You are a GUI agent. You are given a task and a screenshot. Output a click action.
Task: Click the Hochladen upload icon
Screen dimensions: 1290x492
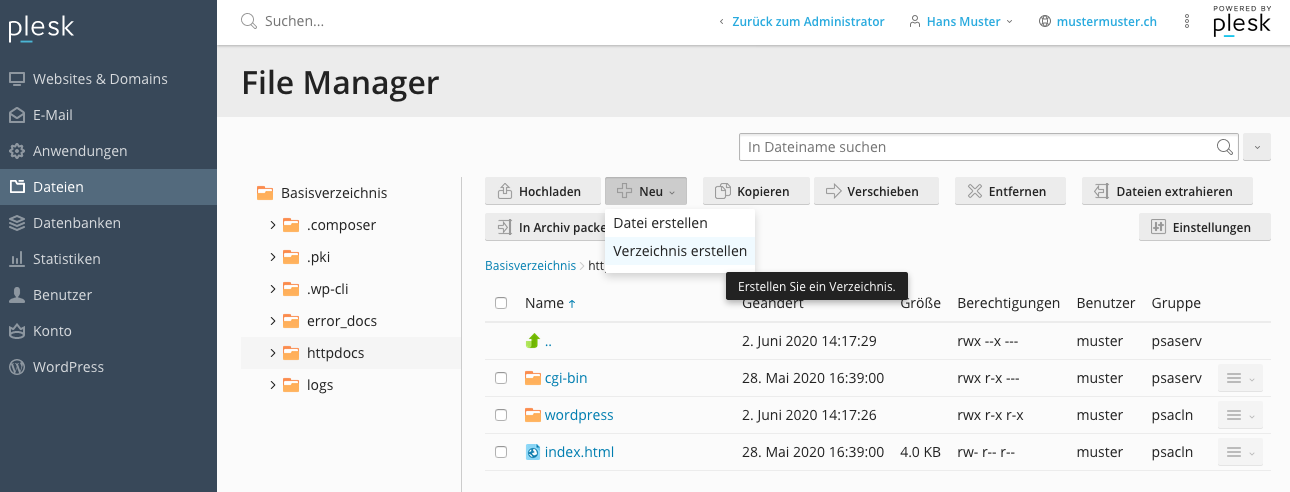click(x=503, y=191)
